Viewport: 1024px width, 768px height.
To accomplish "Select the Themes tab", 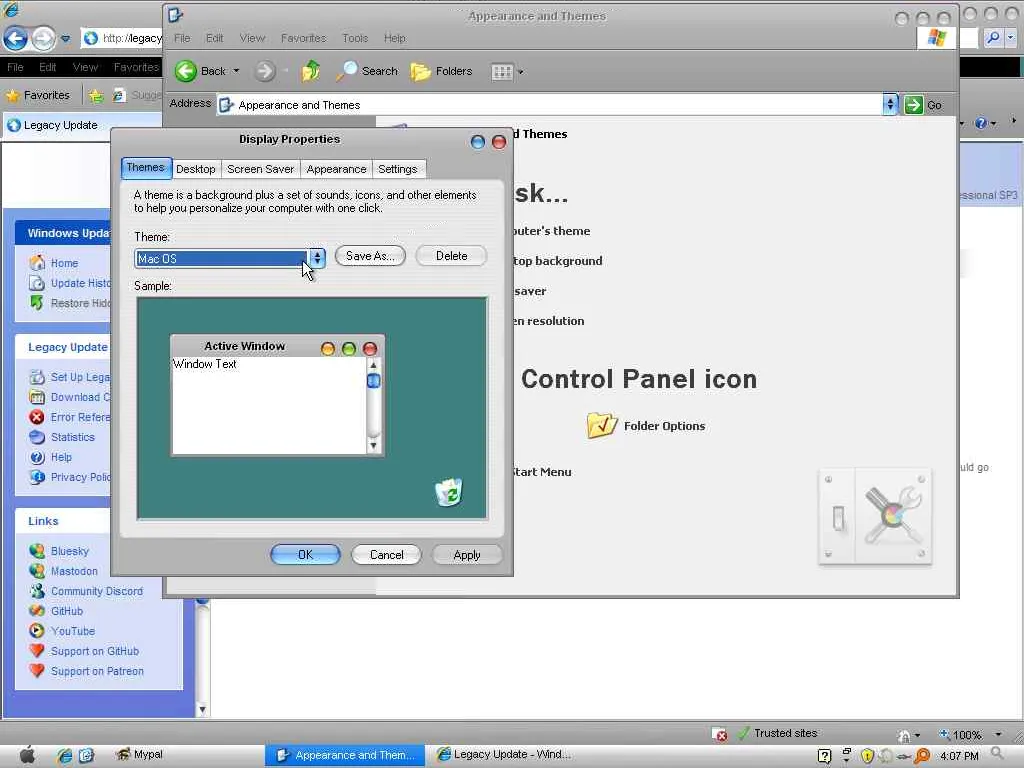I will coord(146,168).
